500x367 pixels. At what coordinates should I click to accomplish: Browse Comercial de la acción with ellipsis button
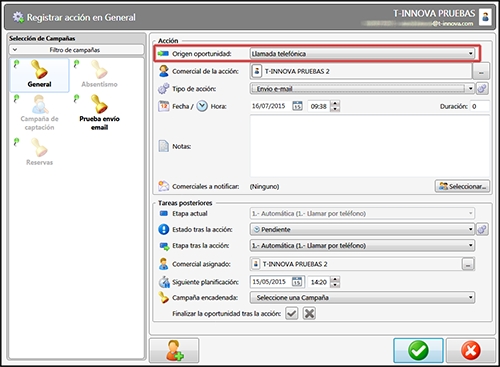[x=481, y=71]
